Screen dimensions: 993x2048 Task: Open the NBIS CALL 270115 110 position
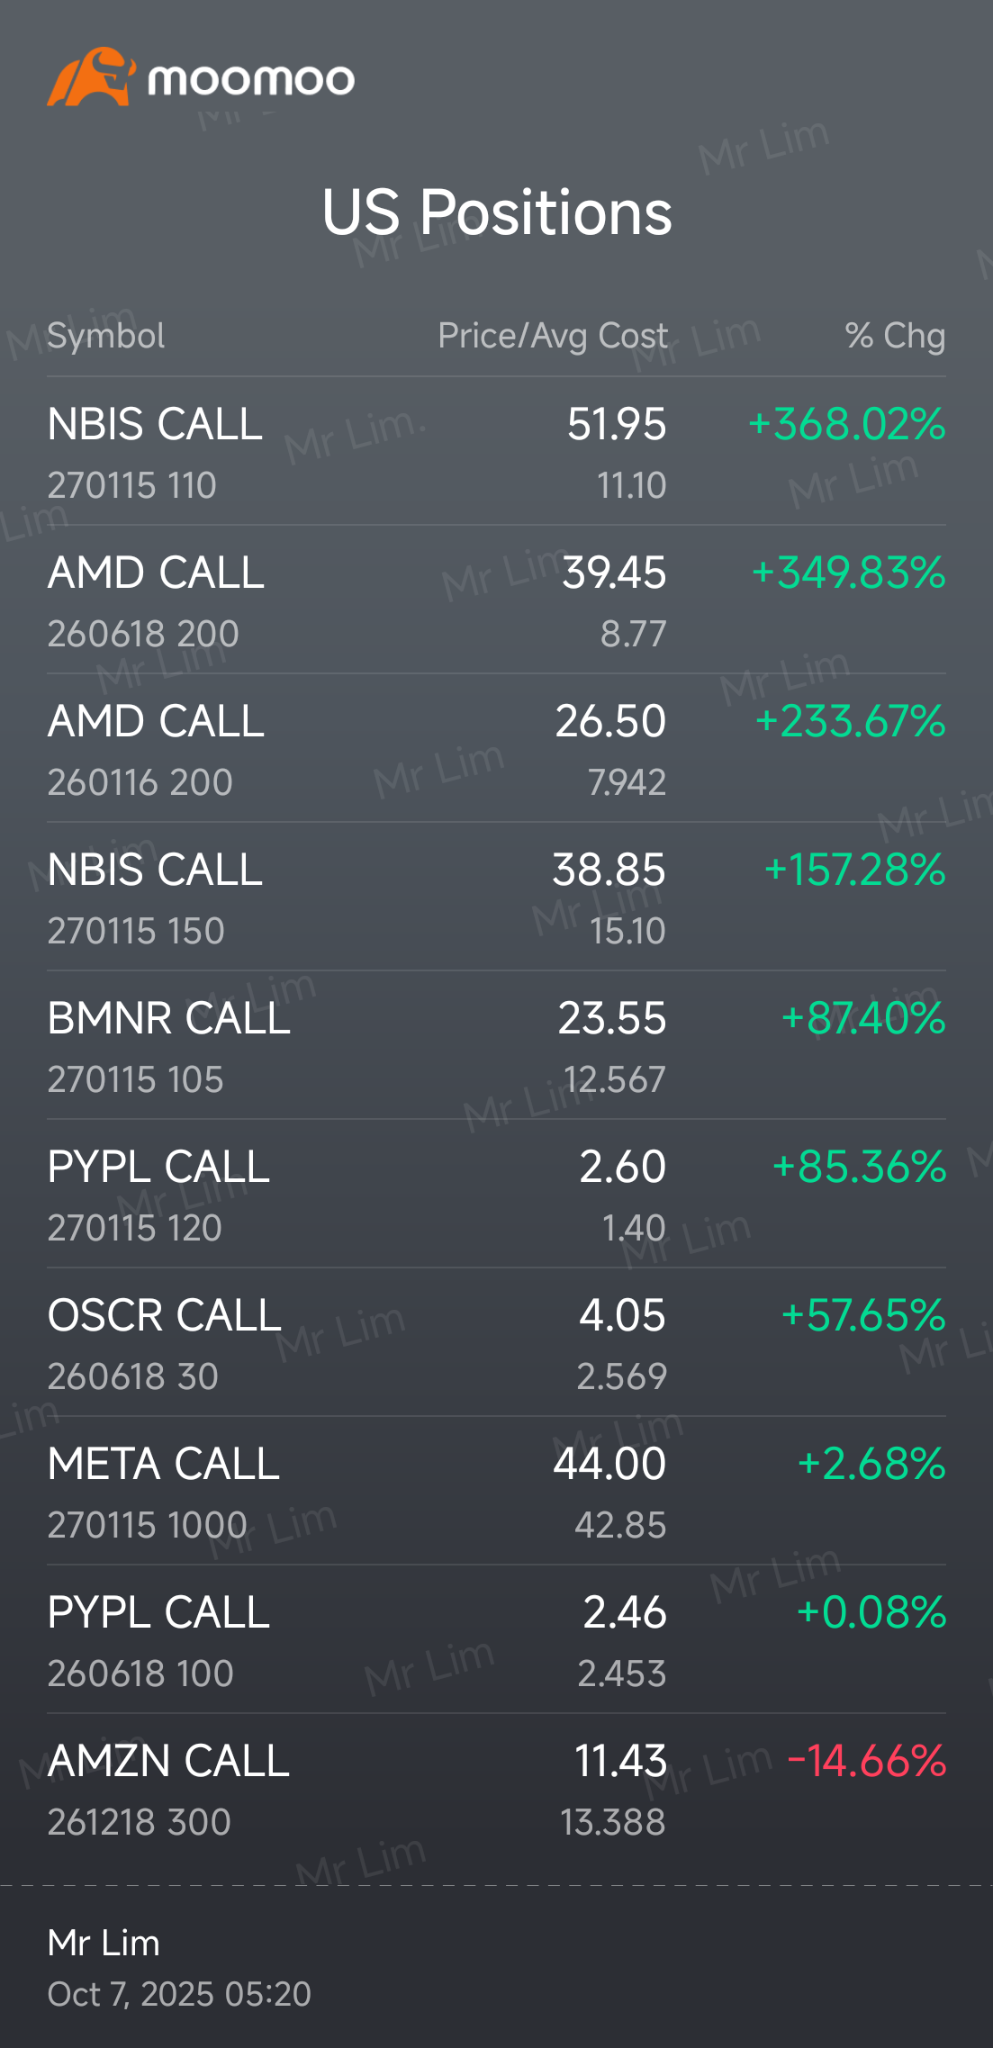[x=155, y=452]
